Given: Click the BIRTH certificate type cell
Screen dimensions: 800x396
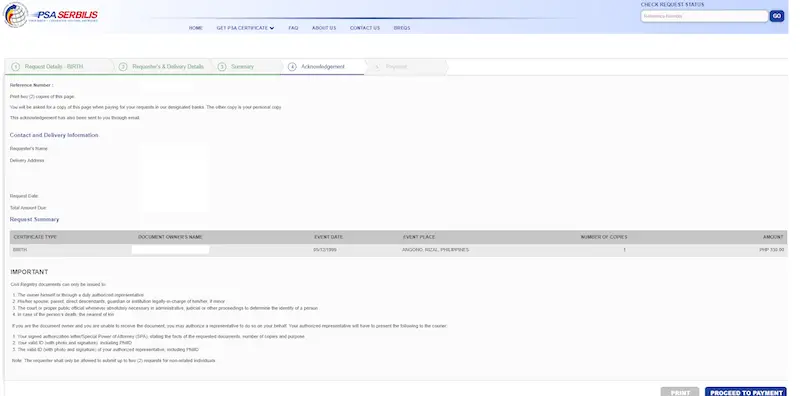Looking at the screenshot, I should coord(20,250).
